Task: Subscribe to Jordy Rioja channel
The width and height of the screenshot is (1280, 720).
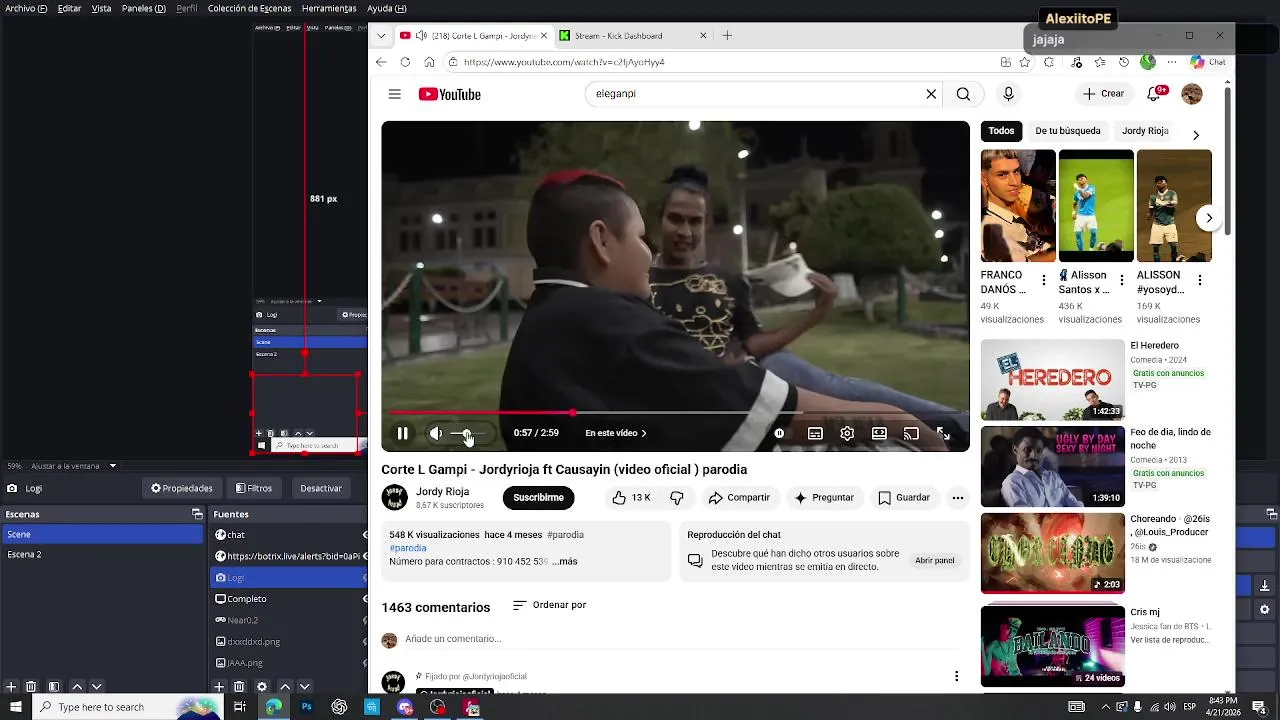Action: pyautogui.click(x=539, y=498)
